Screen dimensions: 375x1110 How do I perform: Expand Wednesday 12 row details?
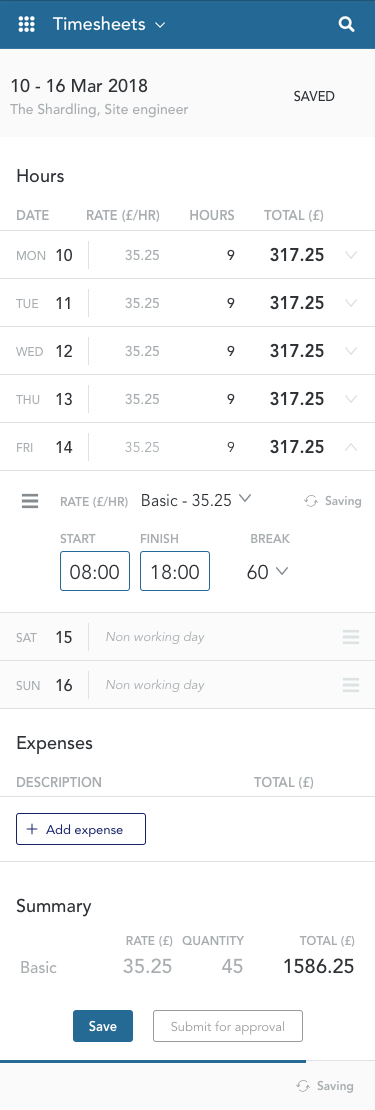[x=350, y=351]
